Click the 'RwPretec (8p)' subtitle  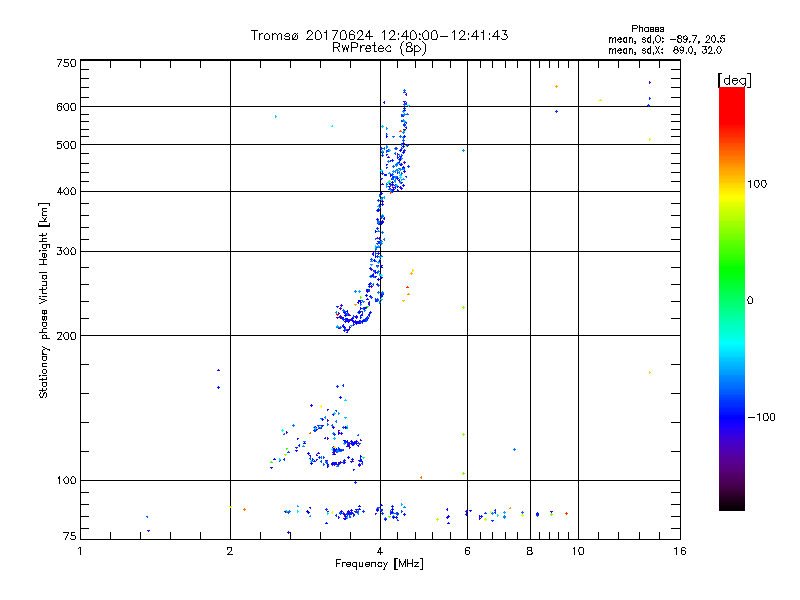click(x=379, y=48)
